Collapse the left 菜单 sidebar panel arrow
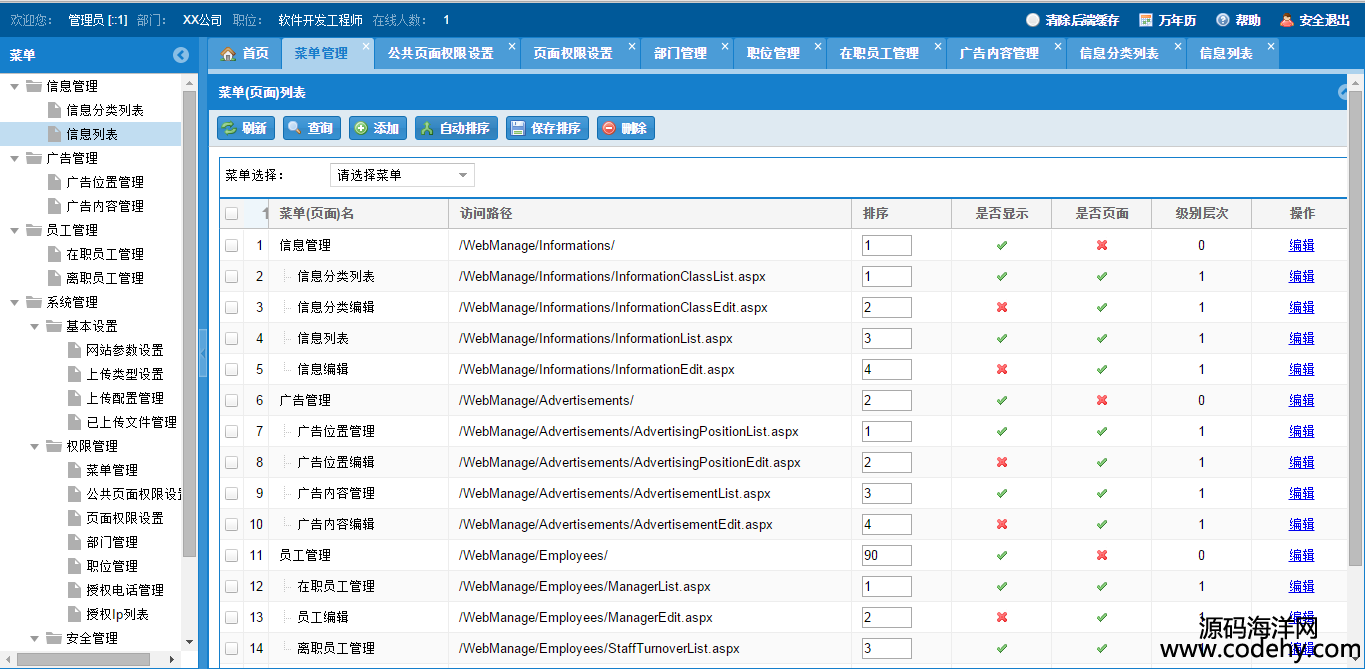 [x=181, y=56]
